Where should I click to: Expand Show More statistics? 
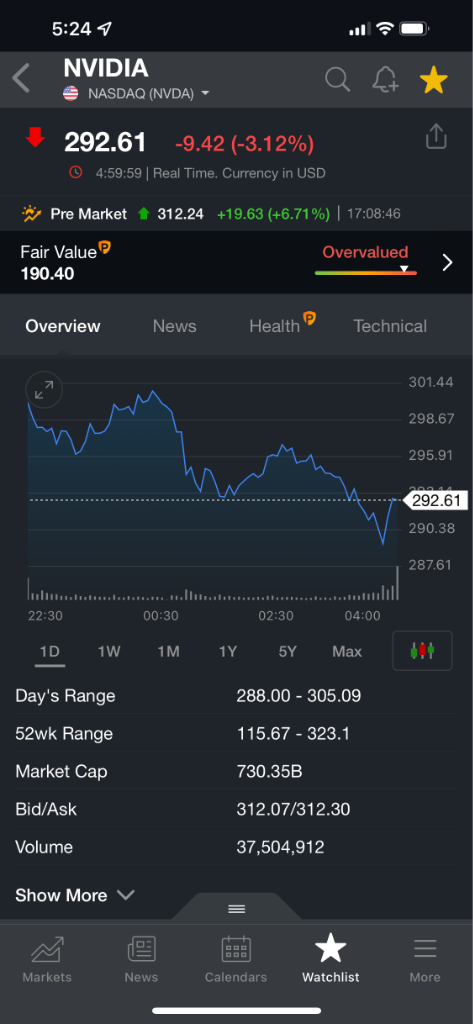coord(74,895)
